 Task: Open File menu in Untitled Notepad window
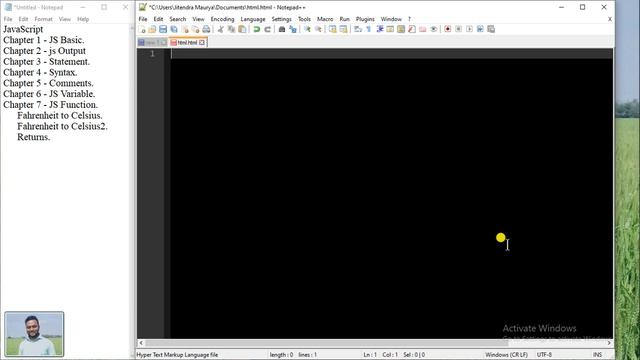tap(8, 19)
